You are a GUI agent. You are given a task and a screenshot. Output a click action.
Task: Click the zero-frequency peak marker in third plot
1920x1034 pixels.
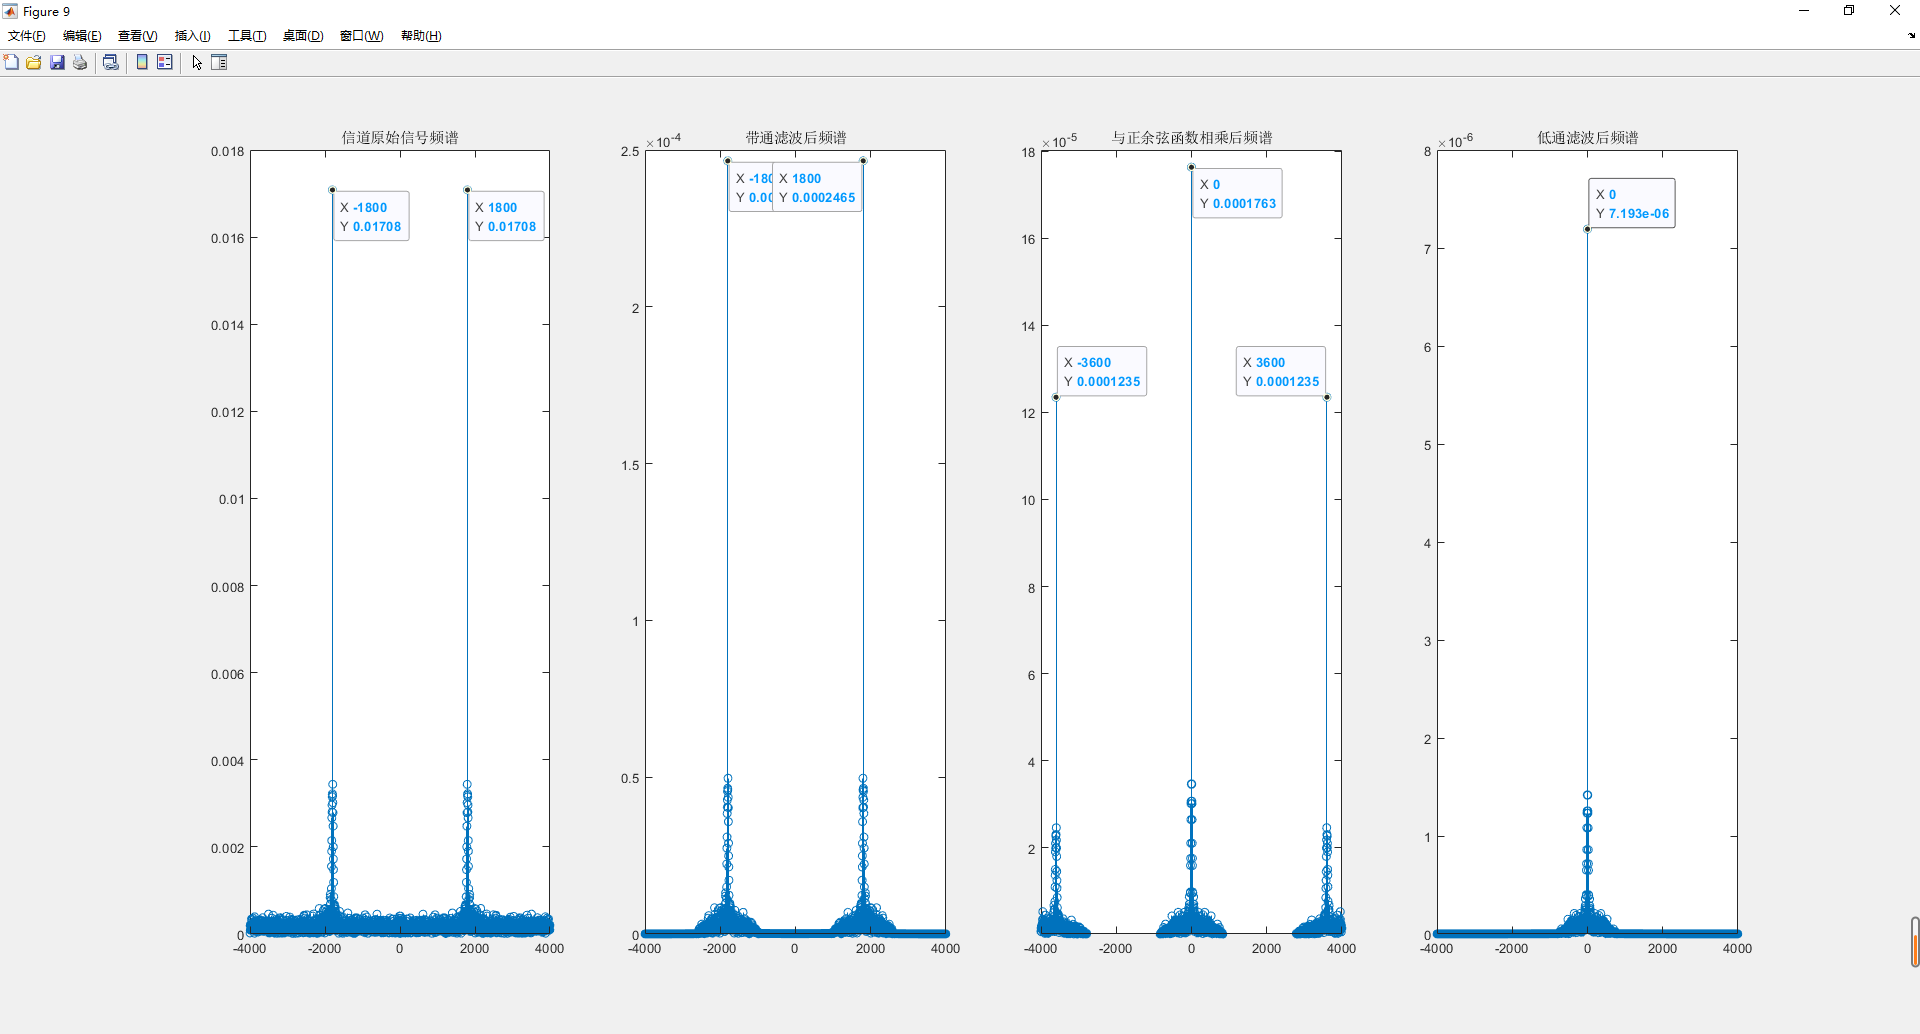pos(1191,167)
